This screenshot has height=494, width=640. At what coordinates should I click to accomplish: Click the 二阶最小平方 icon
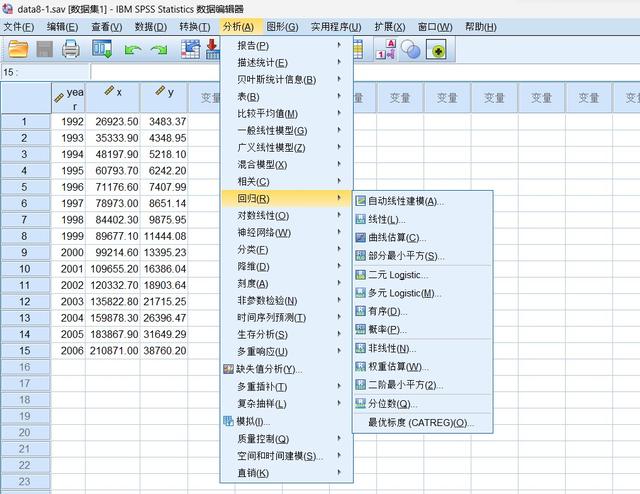click(x=360, y=385)
